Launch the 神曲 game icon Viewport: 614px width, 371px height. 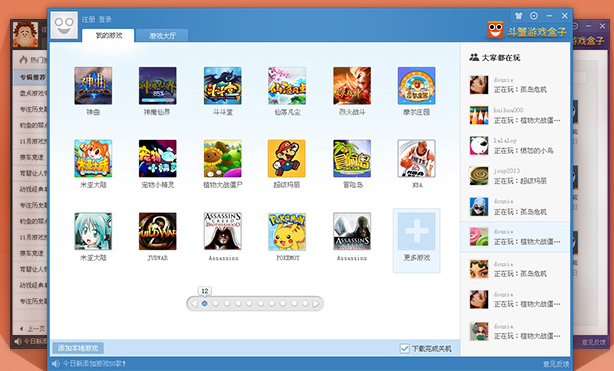point(93,86)
